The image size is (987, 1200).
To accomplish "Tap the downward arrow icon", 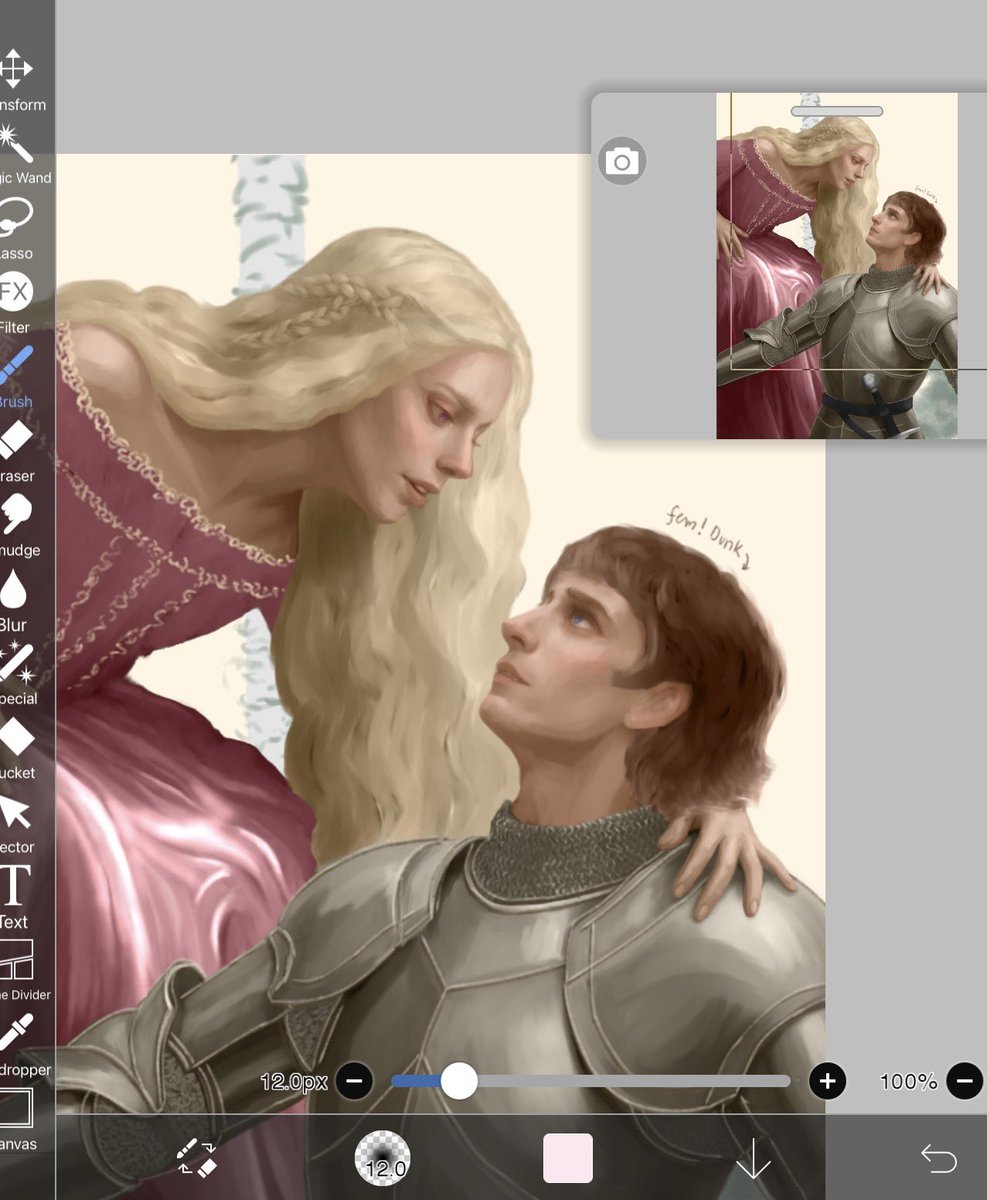I will point(753,1159).
